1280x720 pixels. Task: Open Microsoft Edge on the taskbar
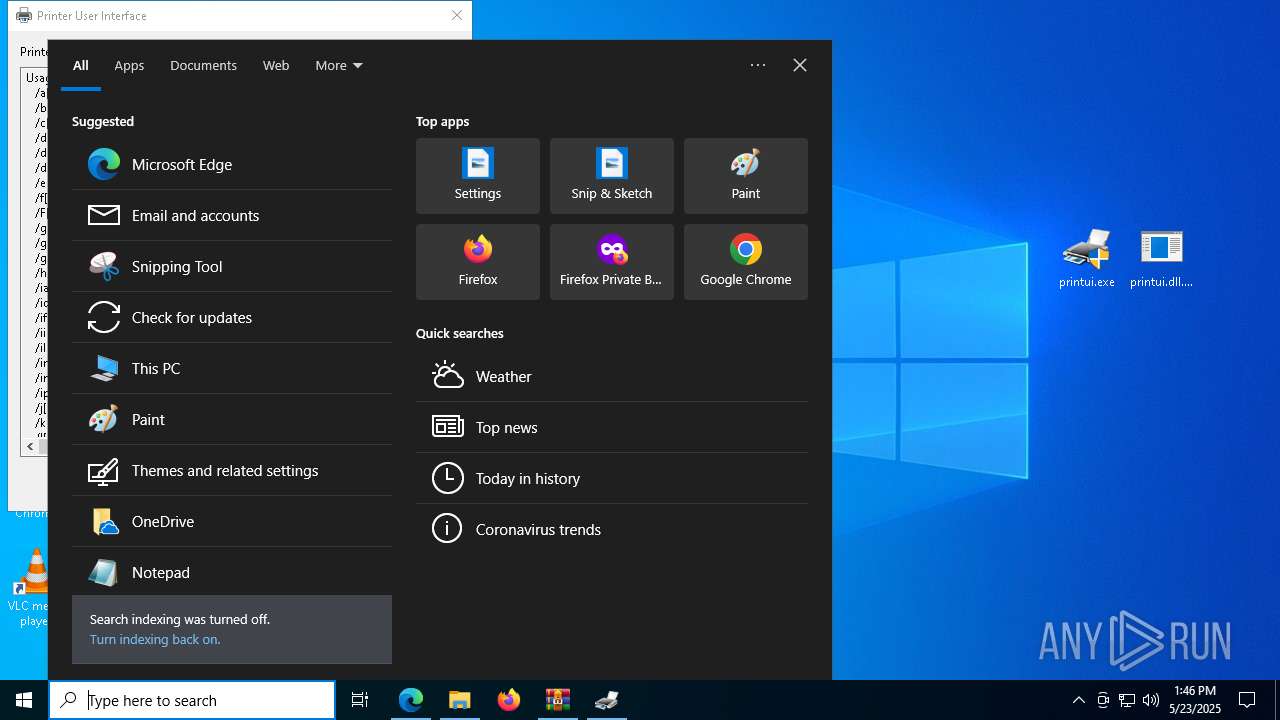point(411,700)
